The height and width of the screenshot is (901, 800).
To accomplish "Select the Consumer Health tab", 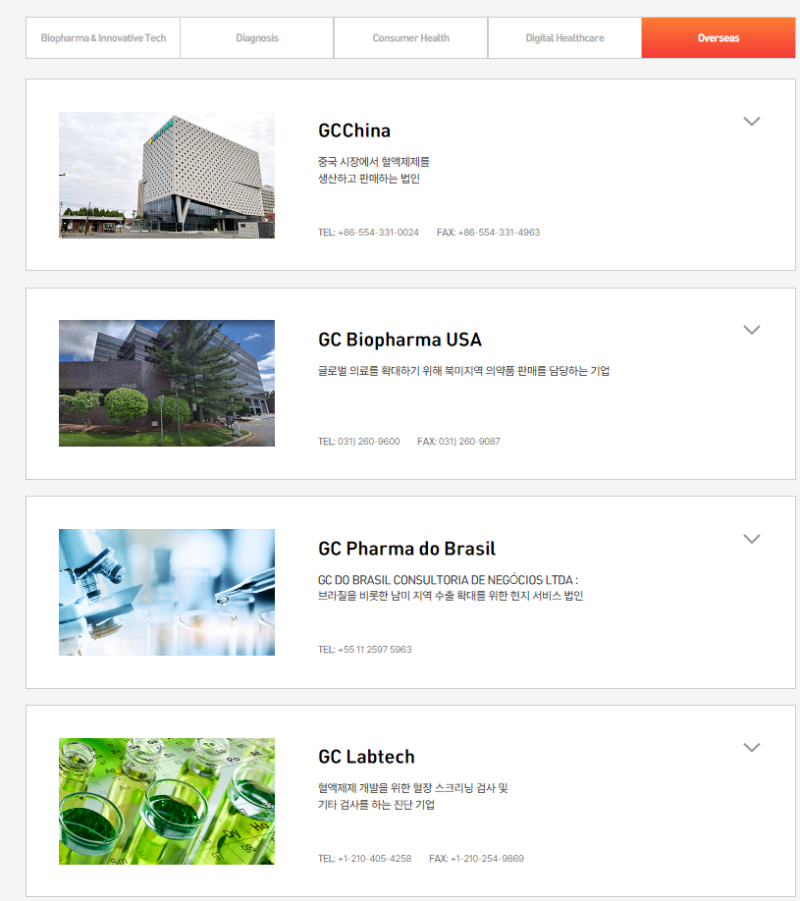I will coord(411,38).
